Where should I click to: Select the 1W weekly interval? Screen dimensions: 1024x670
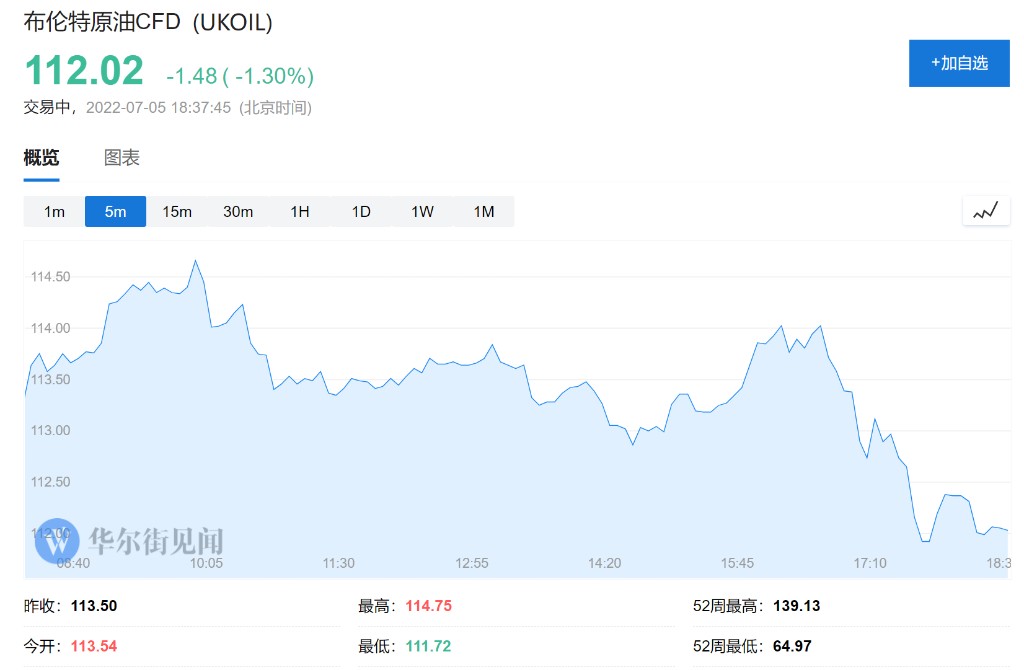(422, 211)
